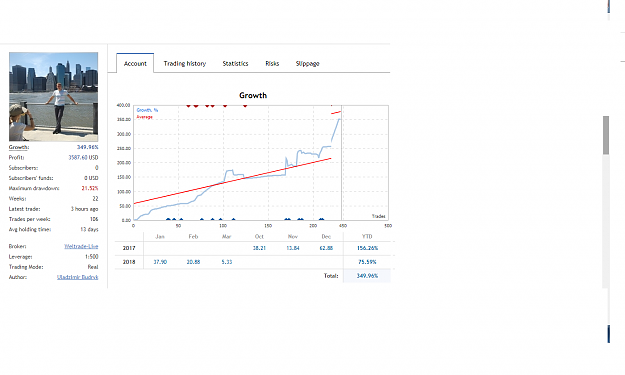Select the 2017 YTD value 156.26%
Viewport: 625px width, 375px height.
coord(367,248)
